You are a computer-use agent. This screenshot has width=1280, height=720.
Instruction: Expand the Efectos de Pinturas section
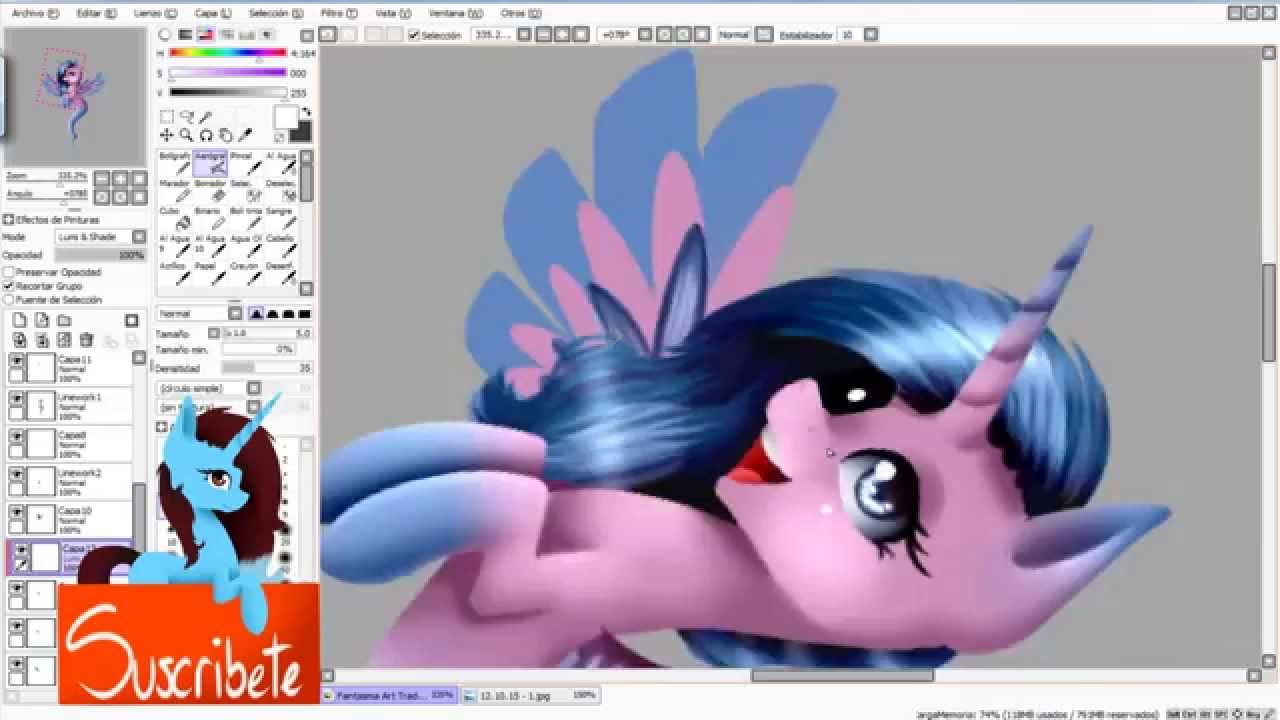pos(8,220)
